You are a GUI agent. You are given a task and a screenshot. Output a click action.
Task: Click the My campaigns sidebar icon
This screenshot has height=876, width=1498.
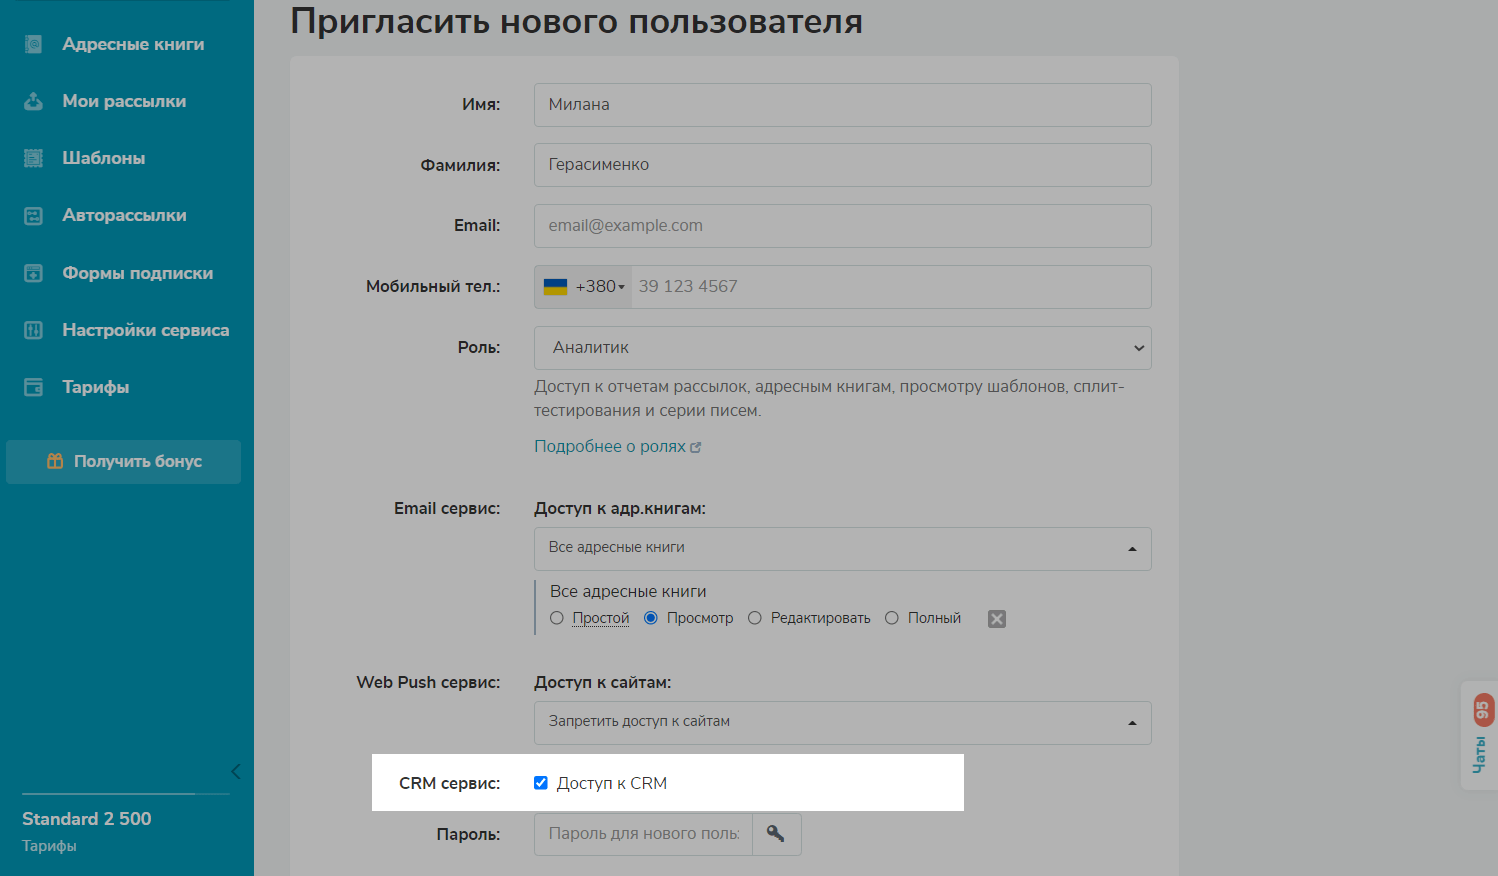point(33,101)
